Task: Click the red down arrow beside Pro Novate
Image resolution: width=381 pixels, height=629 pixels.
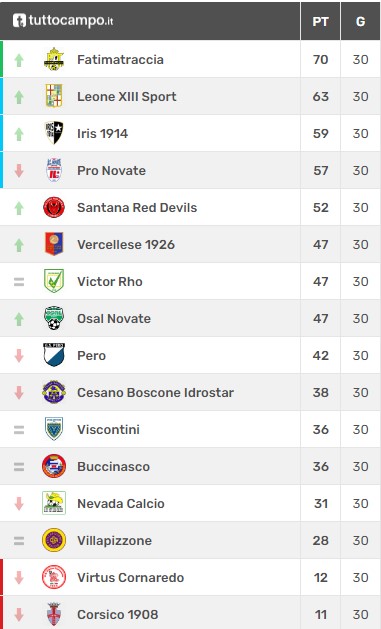Action: (x=19, y=170)
